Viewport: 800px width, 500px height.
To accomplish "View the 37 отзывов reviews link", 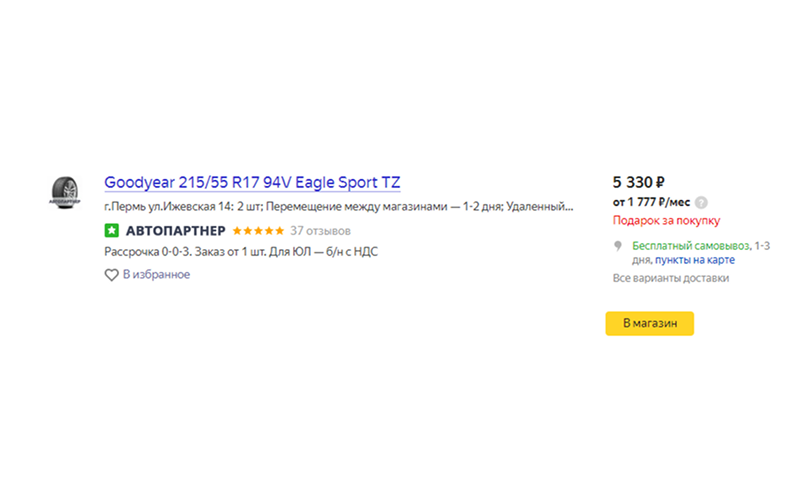I will 320,231.
